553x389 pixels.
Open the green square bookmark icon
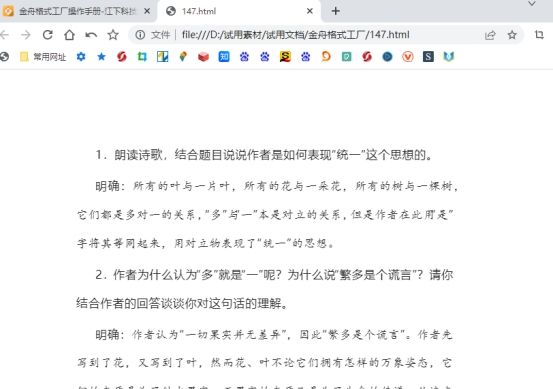click(x=347, y=56)
